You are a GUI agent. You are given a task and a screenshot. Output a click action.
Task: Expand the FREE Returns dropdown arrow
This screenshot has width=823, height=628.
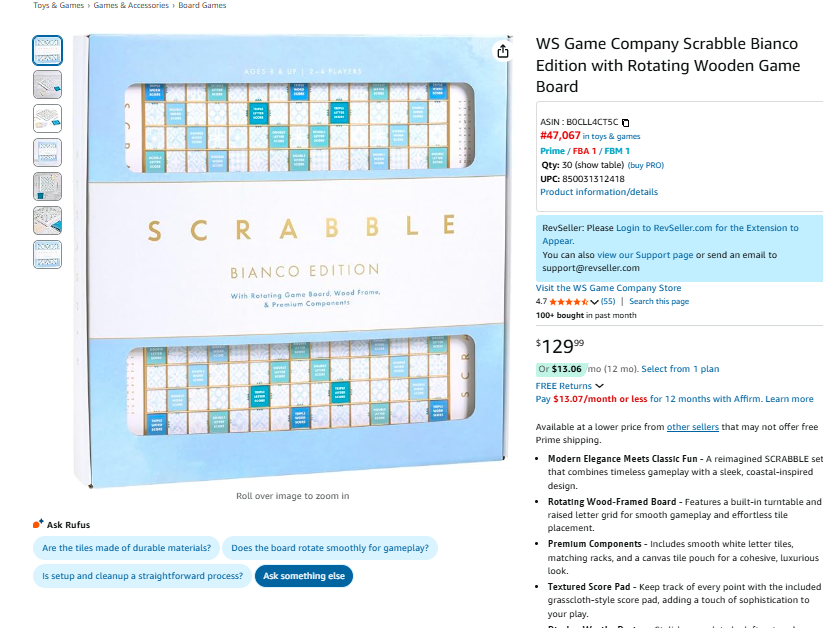pos(600,386)
